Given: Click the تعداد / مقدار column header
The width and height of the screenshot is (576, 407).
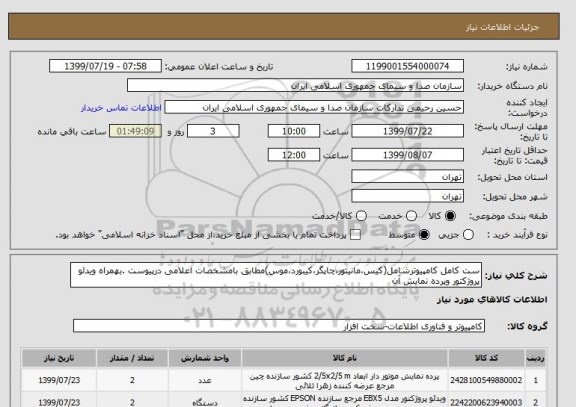Looking at the screenshot, I should tap(132, 358).
